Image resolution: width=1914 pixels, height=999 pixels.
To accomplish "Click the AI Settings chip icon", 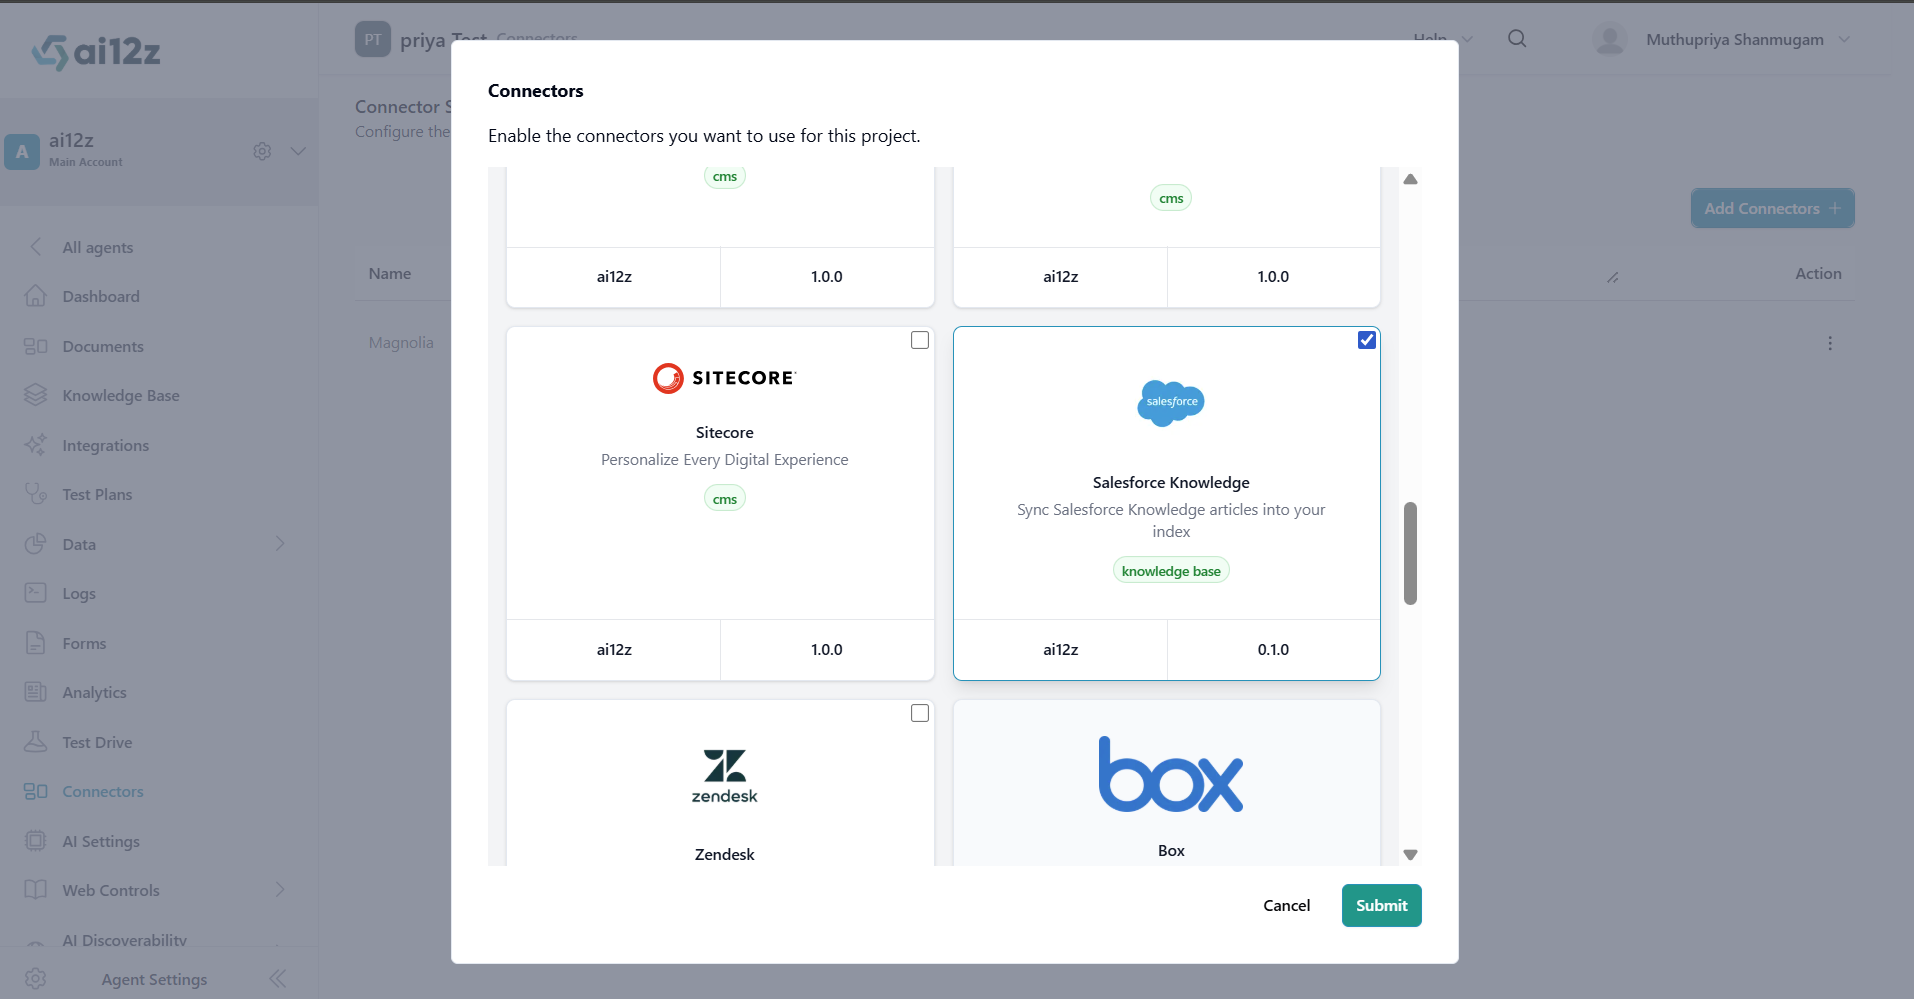I will pos(36,841).
